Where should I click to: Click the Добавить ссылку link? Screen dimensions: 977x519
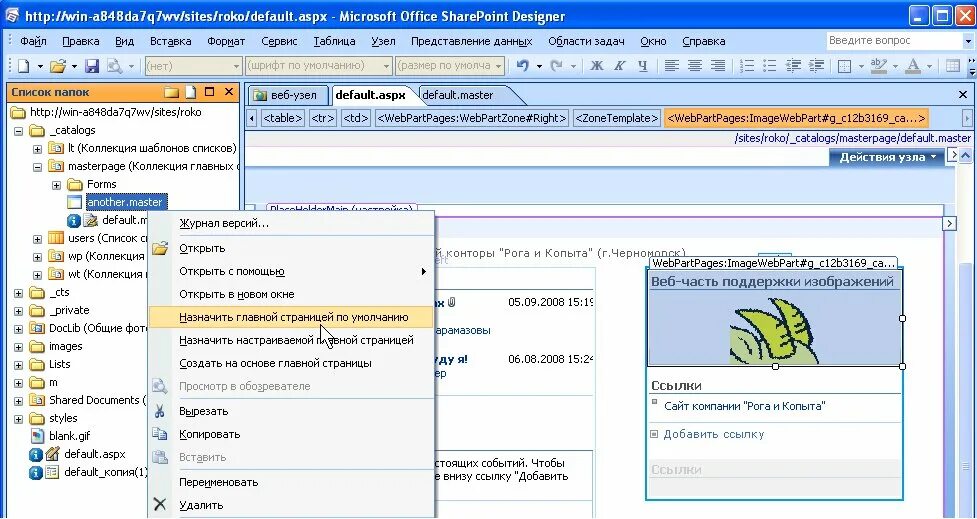pyautogui.click(x=713, y=434)
